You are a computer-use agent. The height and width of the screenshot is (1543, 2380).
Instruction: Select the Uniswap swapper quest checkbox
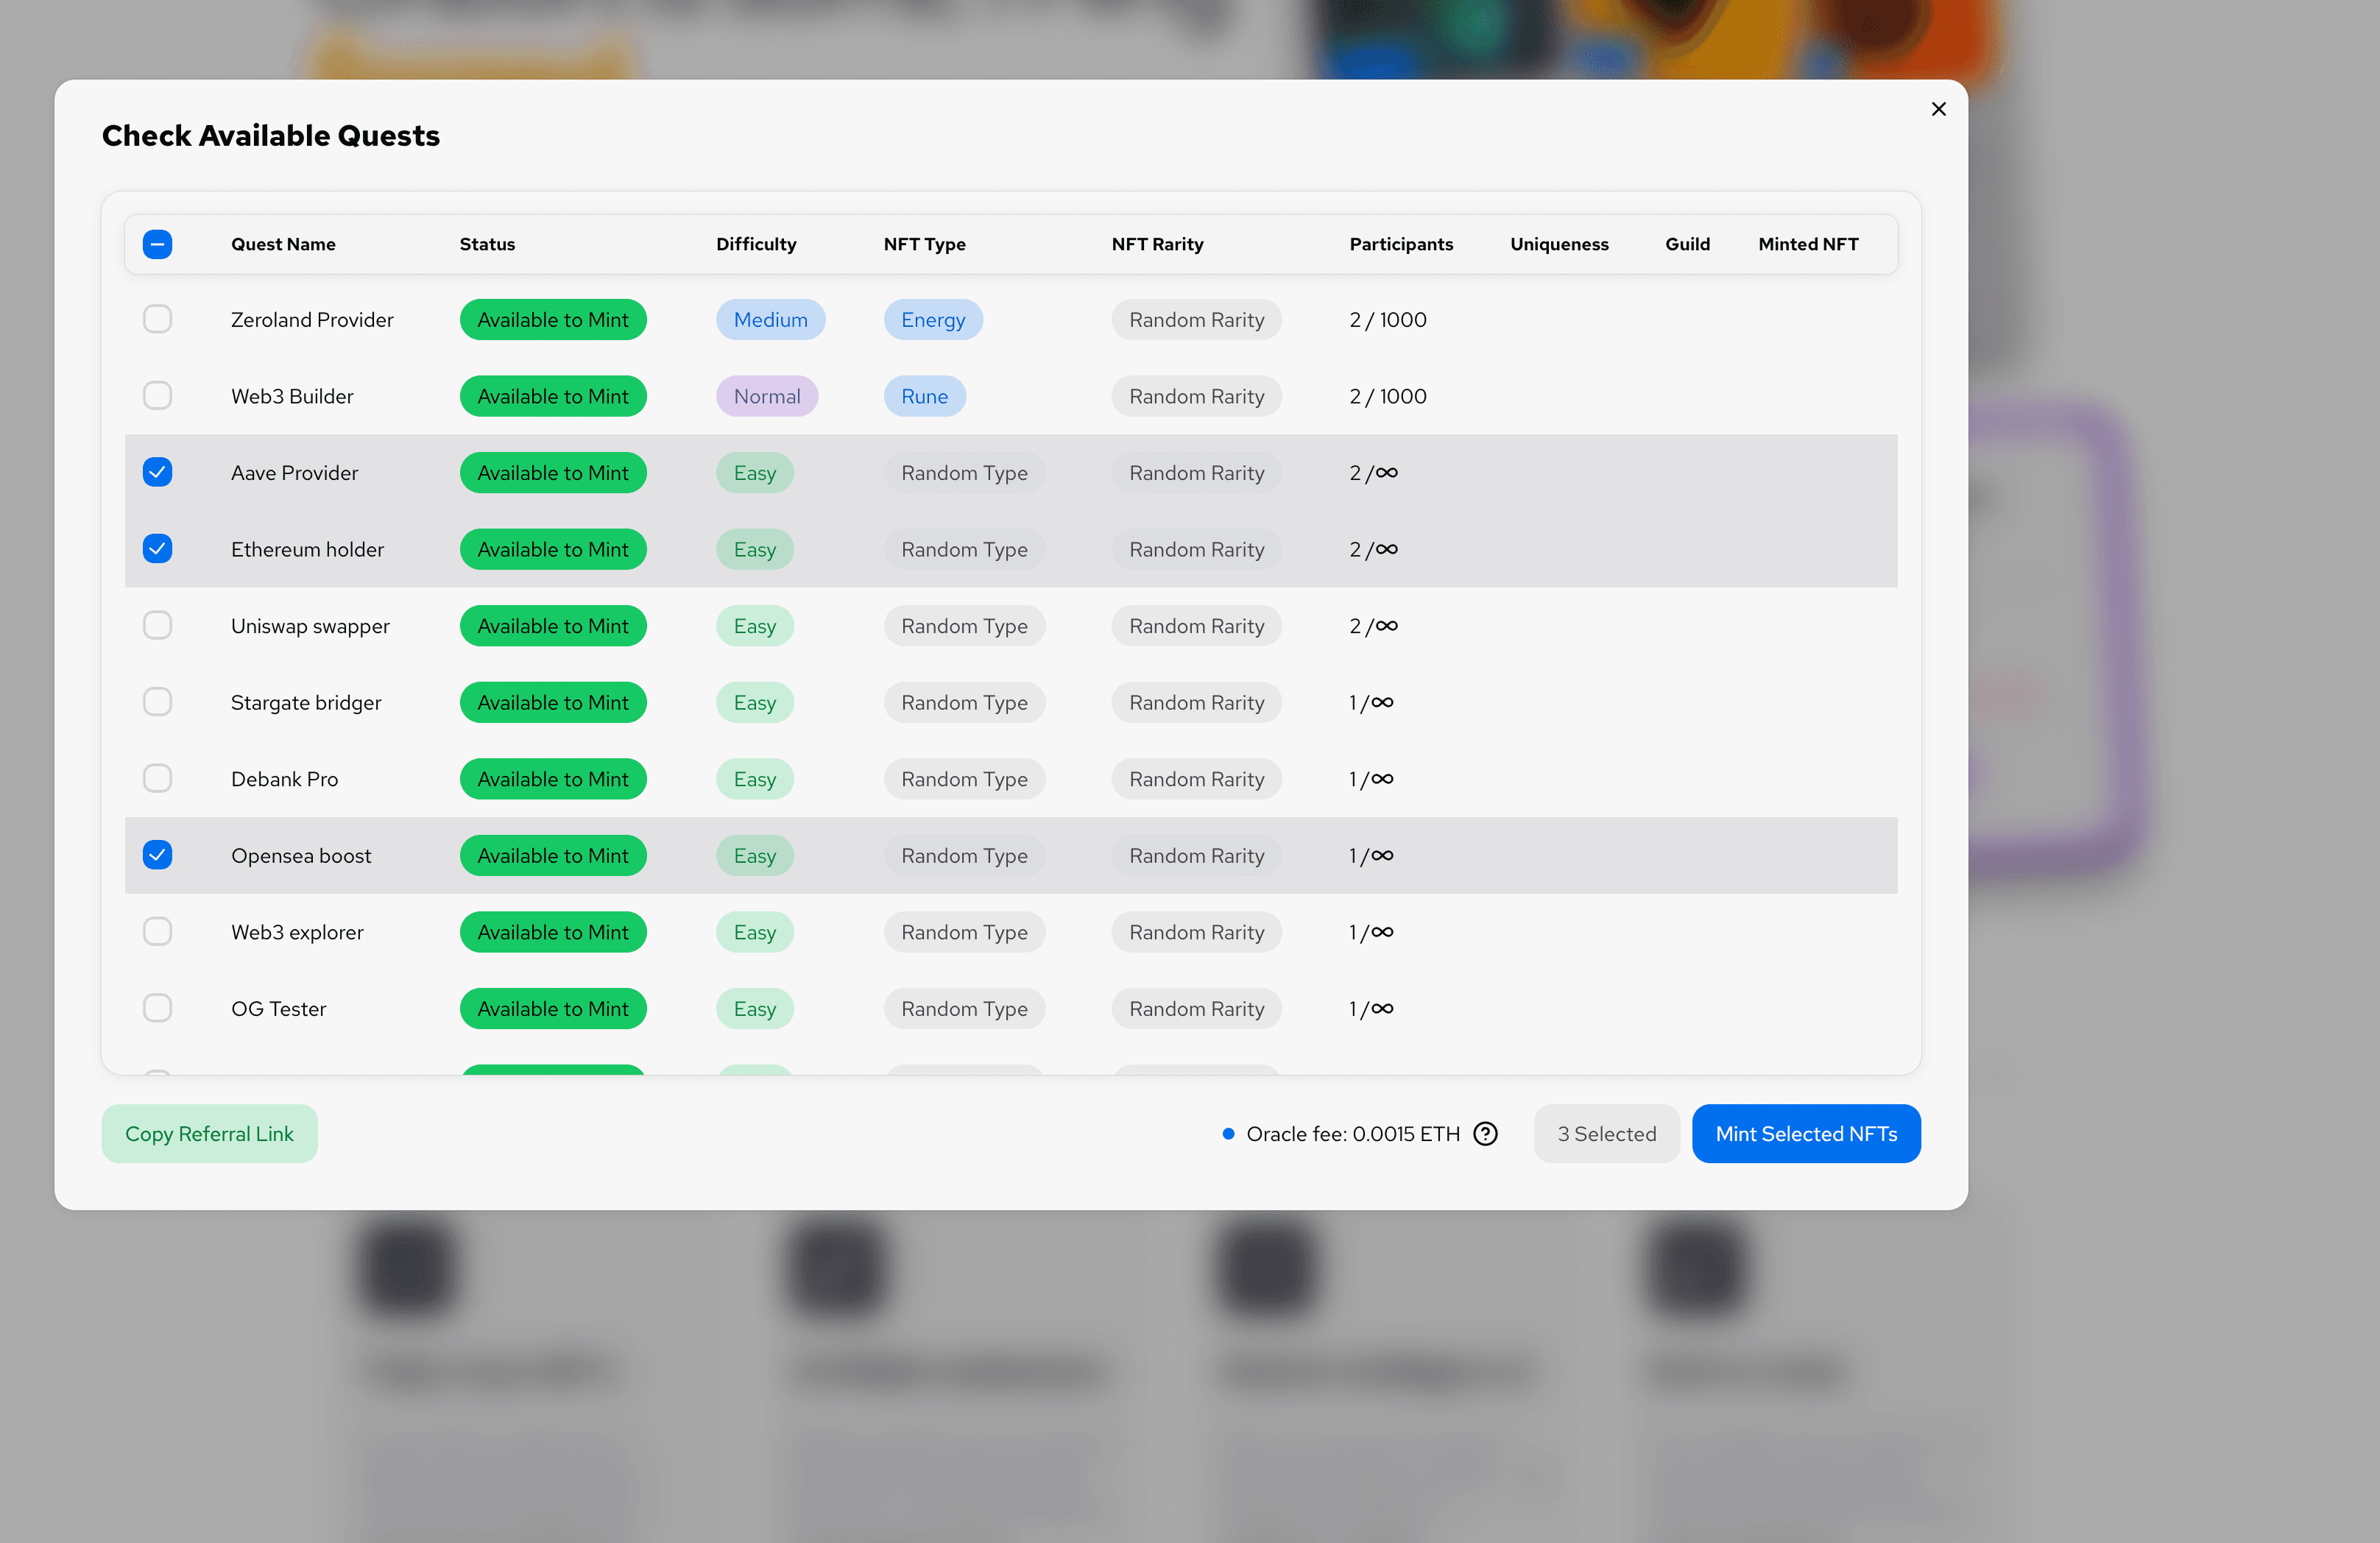point(157,625)
